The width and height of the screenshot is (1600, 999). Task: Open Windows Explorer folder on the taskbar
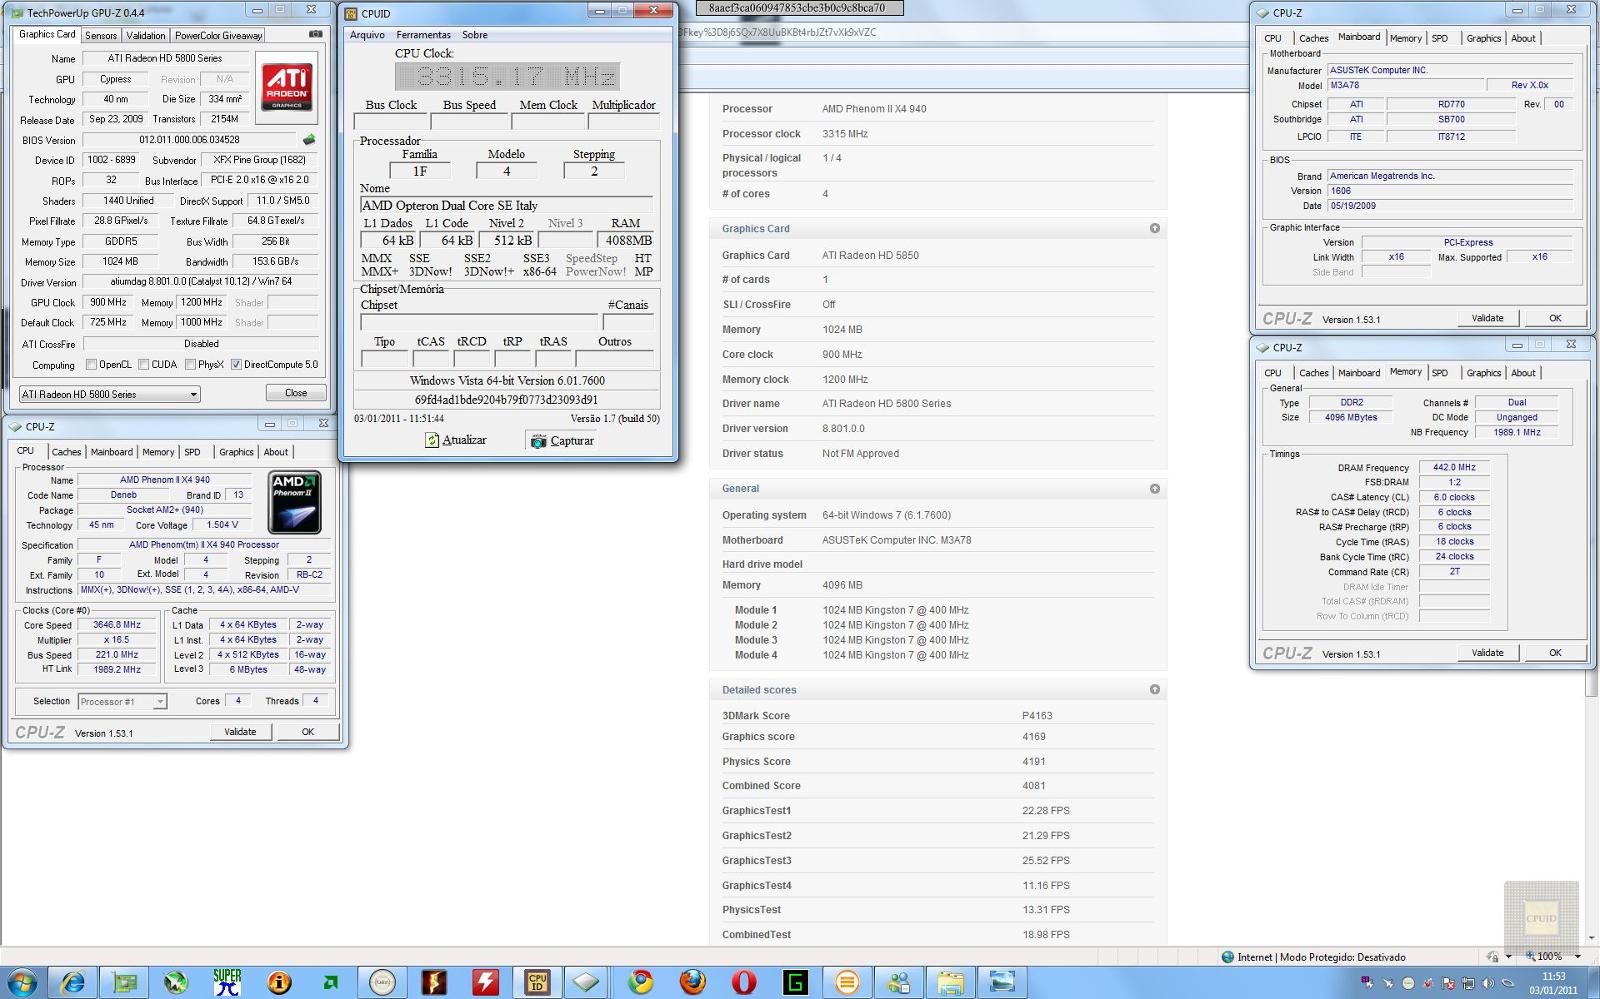pos(950,982)
